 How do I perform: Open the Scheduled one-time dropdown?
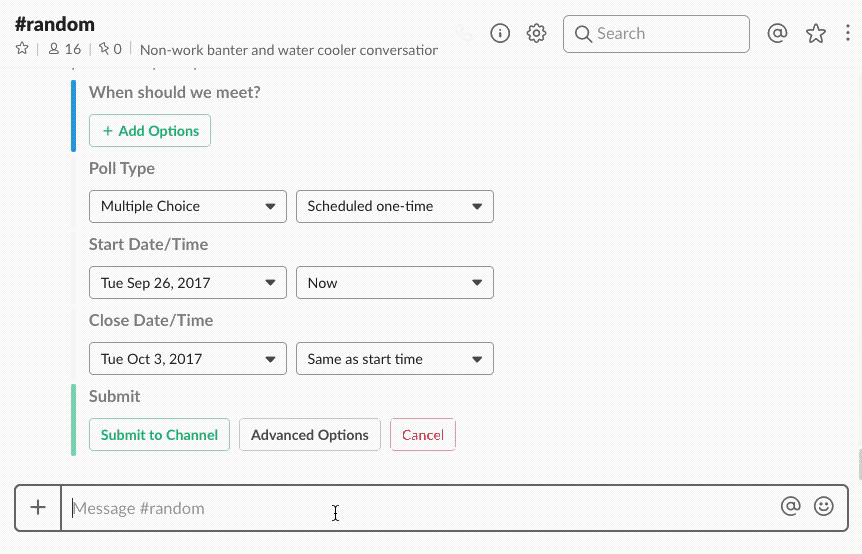pyautogui.click(x=395, y=207)
